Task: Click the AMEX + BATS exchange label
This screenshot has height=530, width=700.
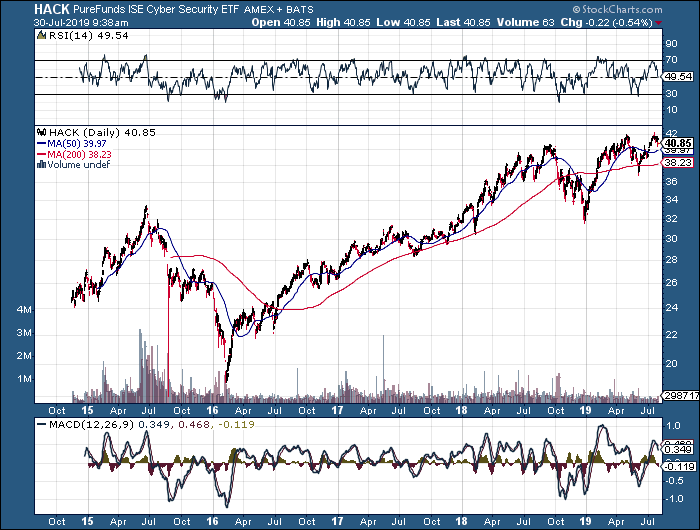Action: pos(279,9)
